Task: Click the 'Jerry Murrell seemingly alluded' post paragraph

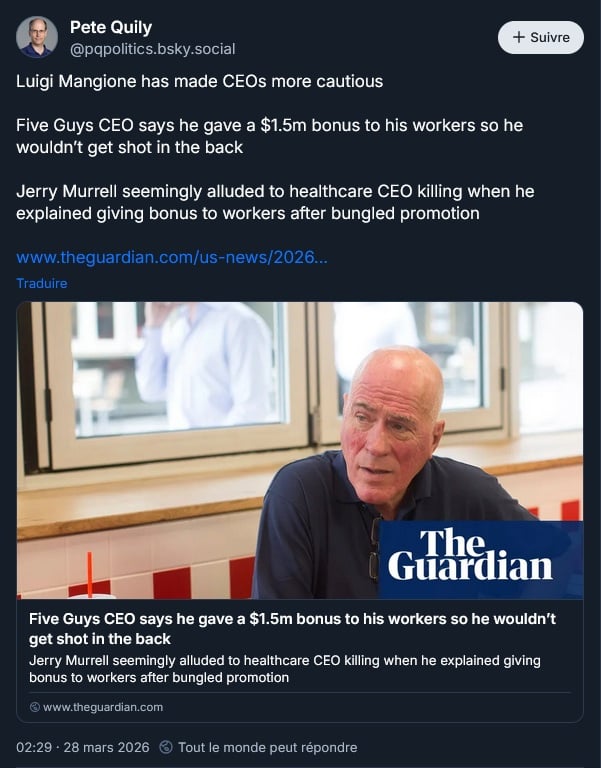Action: [x=262, y=201]
